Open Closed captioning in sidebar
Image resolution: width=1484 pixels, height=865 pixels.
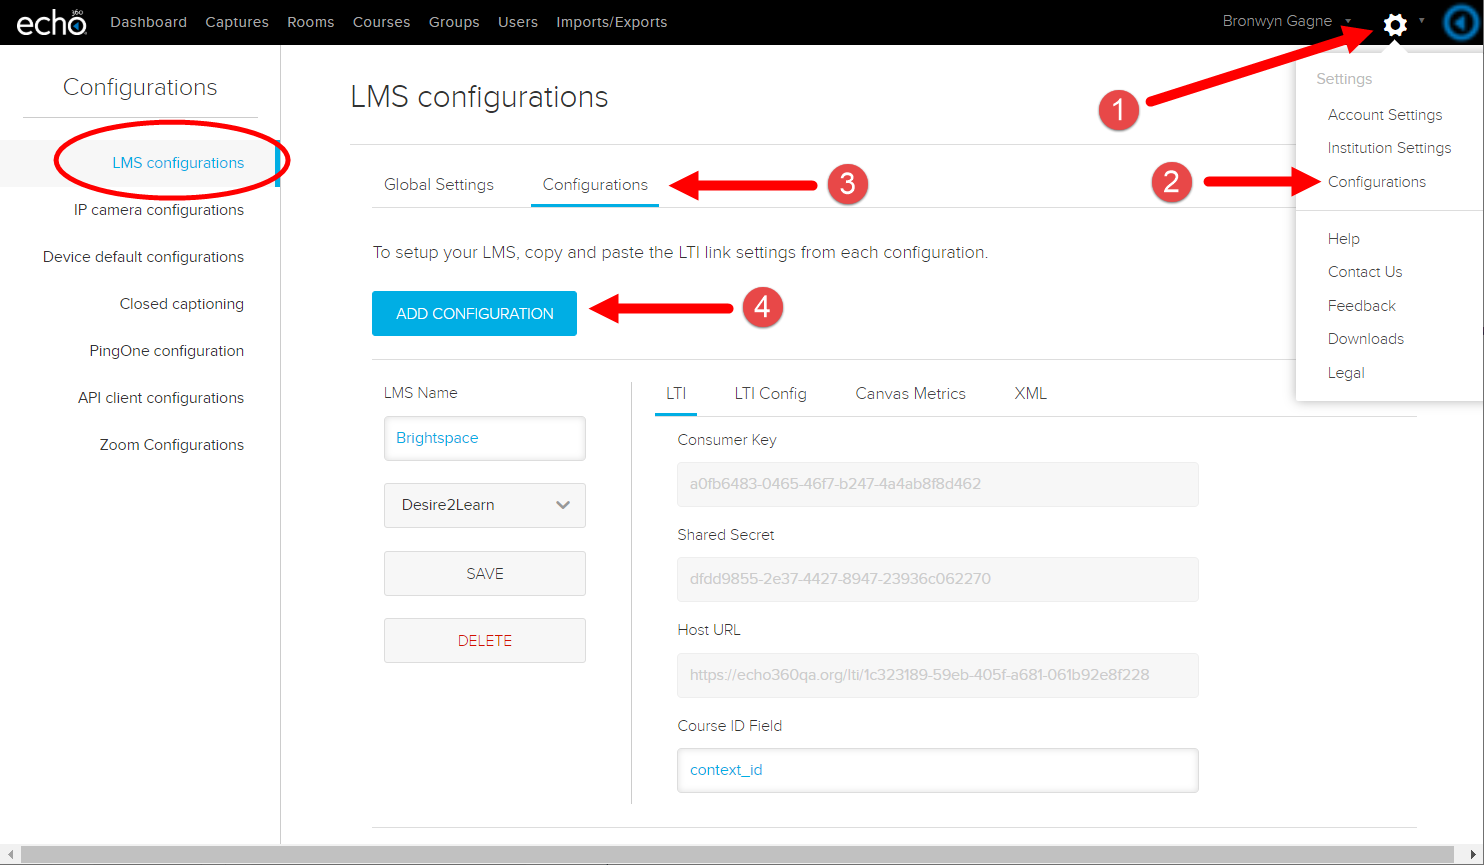[x=182, y=304]
